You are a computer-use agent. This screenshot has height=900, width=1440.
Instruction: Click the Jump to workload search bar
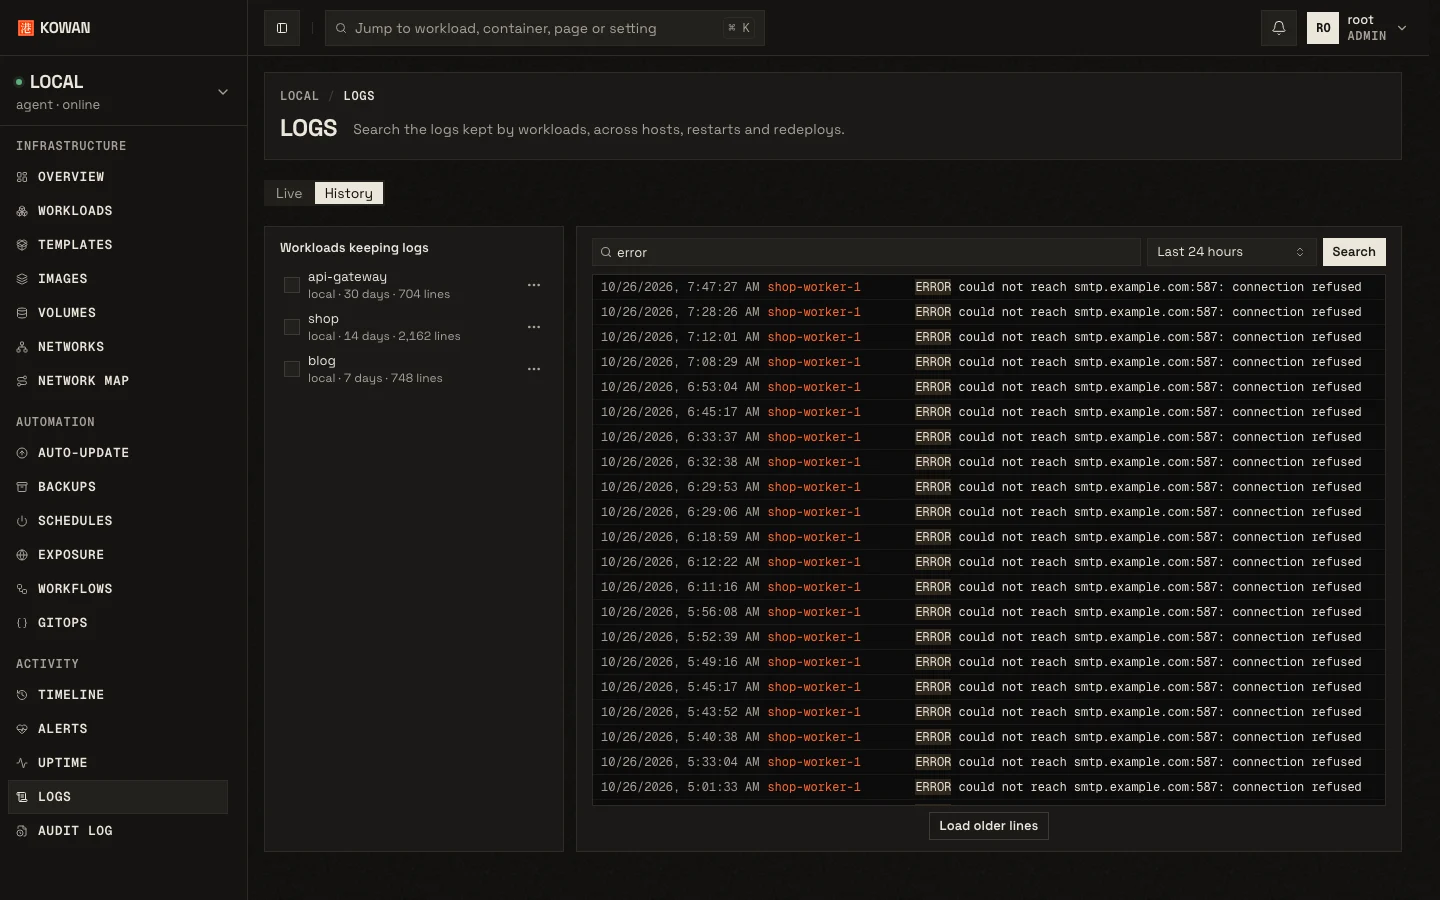(545, 28)
